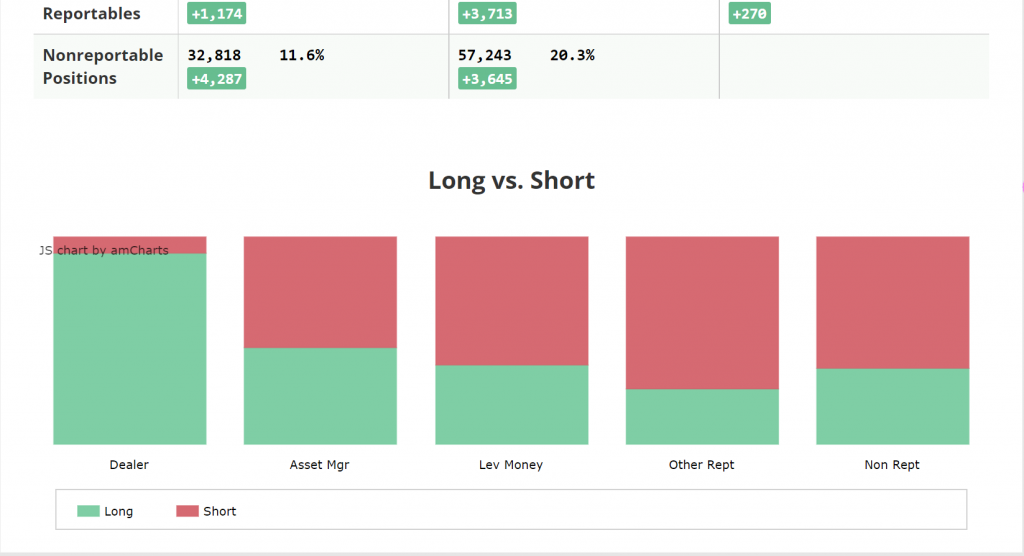1024x556 pixels.
Task: Click the +4,287 change badge
Action: coord(217,78)
